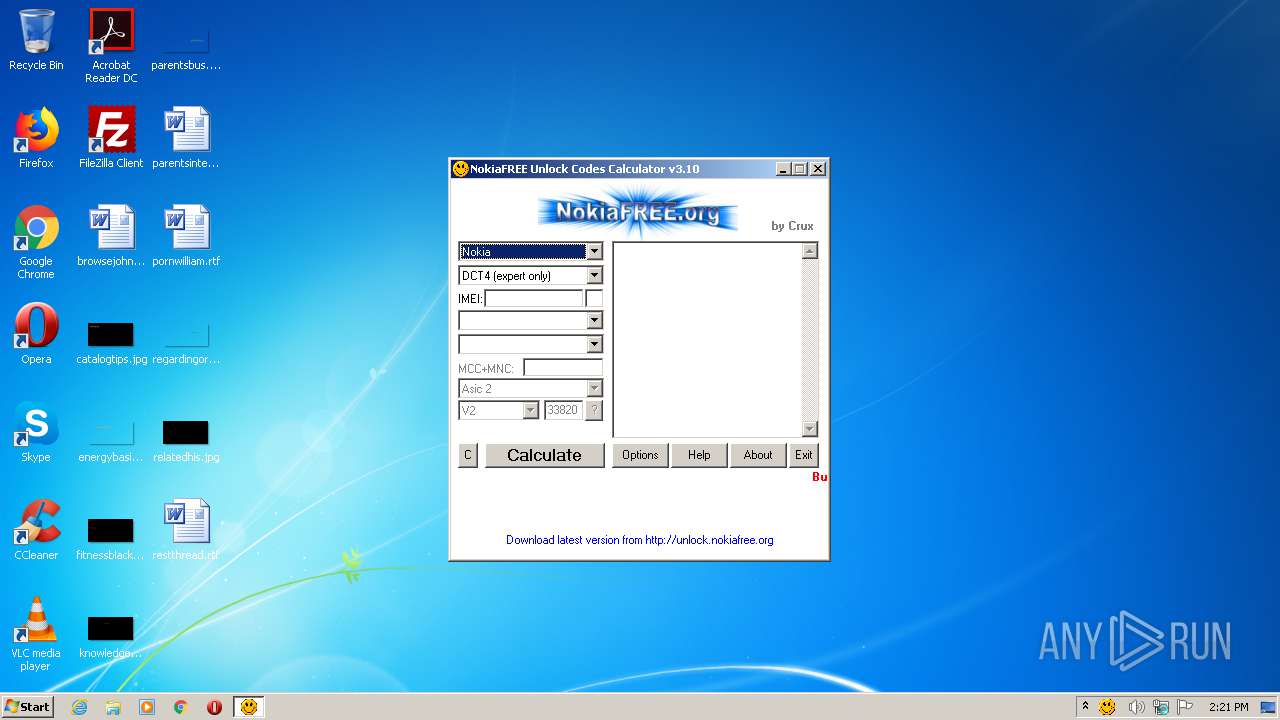Screen dimensions: 1280x720
Task: Open the Options button
Action: click(640, 455)
